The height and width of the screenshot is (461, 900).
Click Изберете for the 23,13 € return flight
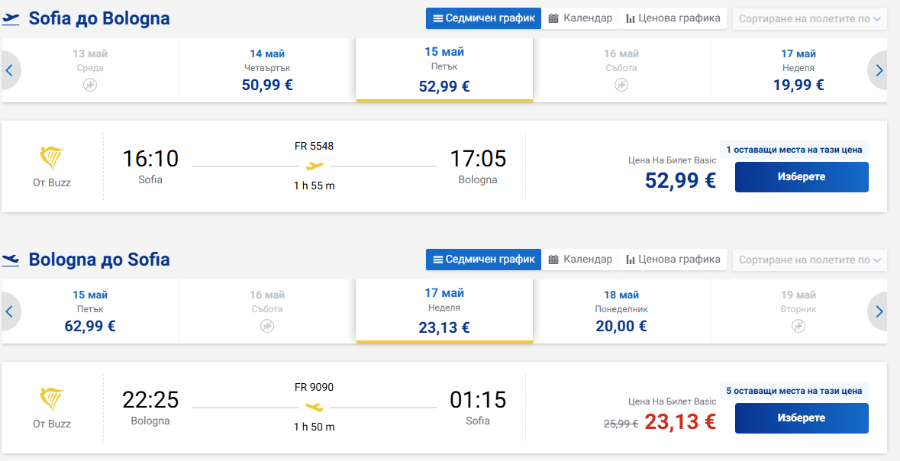pos(801,418)
